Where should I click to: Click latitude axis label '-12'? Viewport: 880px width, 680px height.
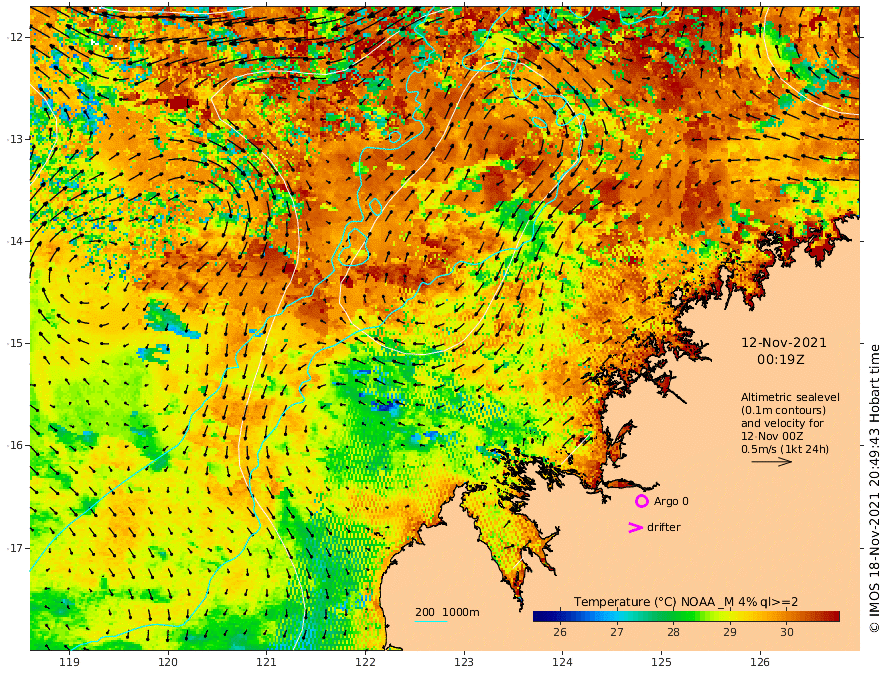[15, 37]
